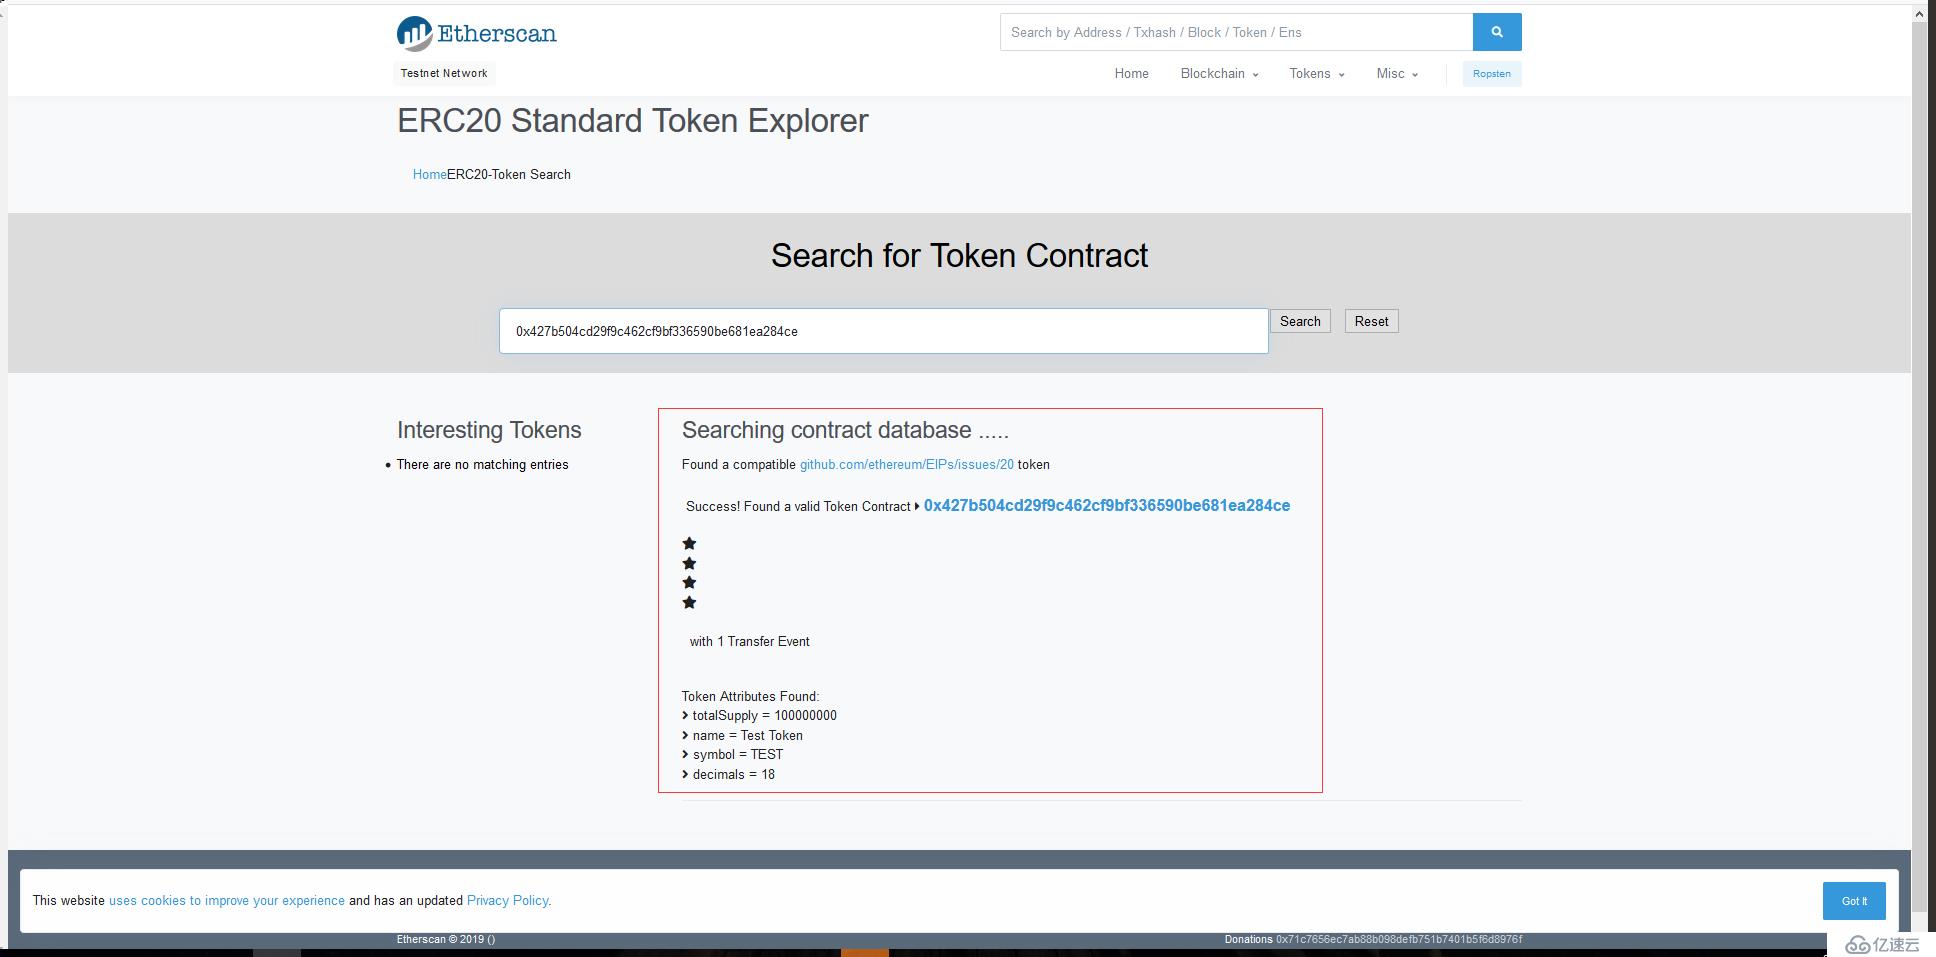1936x957 pixels.
Task: Focus the header address search box
Action: 1235,32
